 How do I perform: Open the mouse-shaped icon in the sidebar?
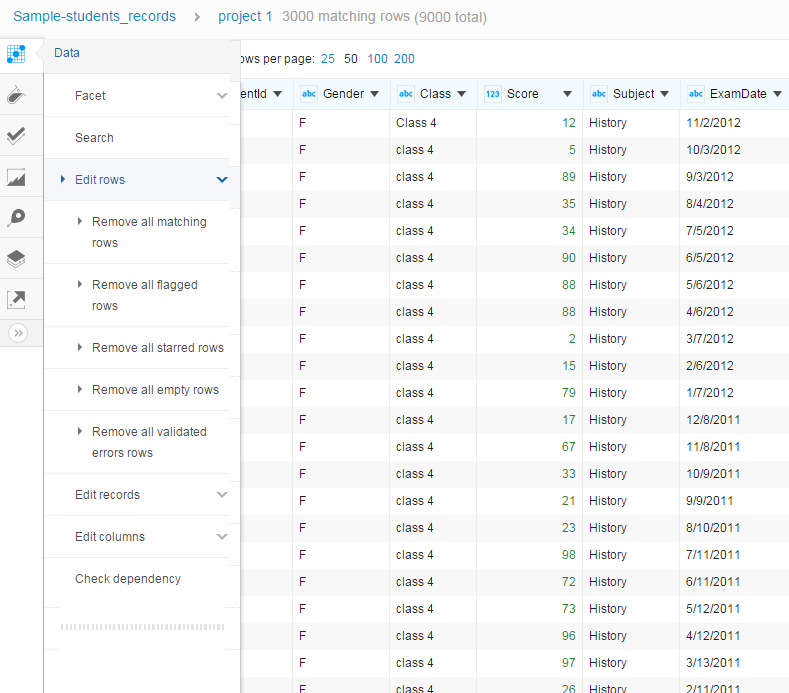16,96
